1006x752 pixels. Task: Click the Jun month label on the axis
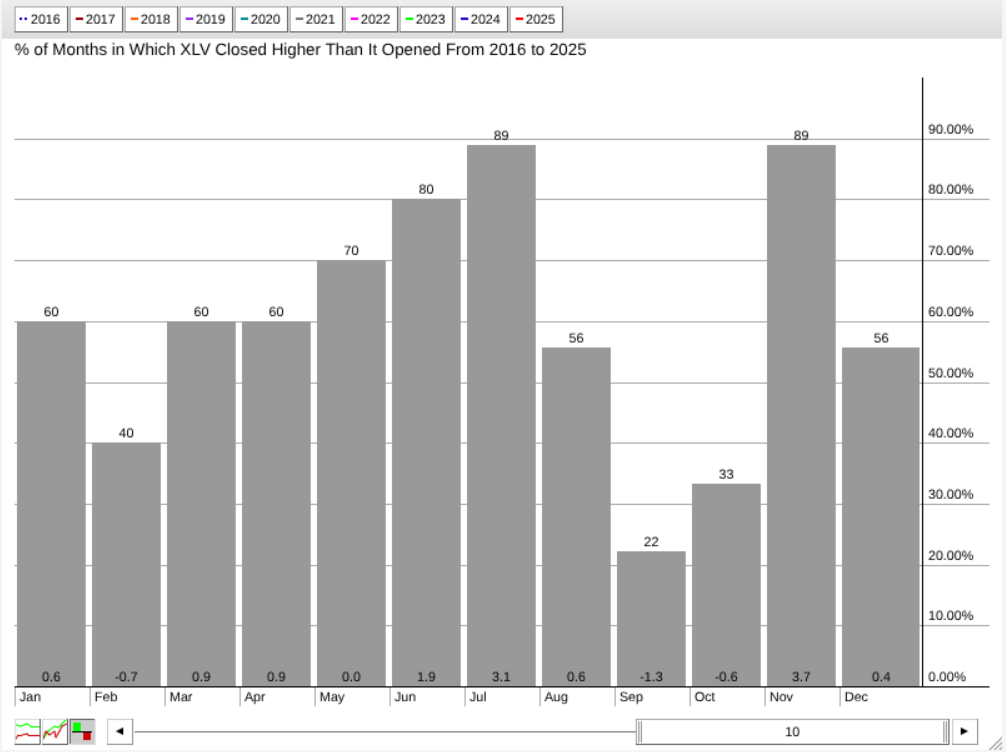coord(405,697)
